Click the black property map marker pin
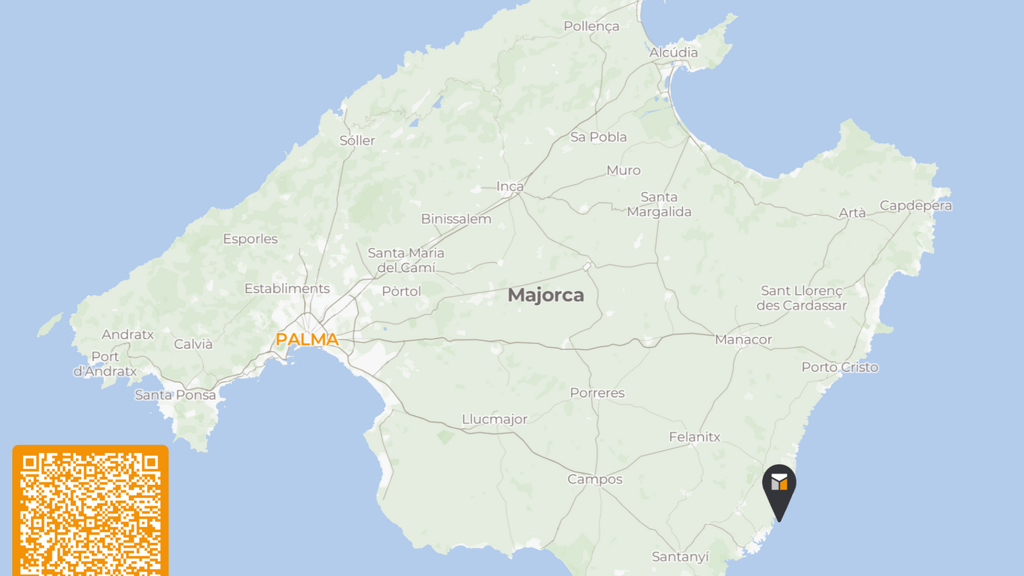The height and width of the screenshot is (576, 1024). 779,492
